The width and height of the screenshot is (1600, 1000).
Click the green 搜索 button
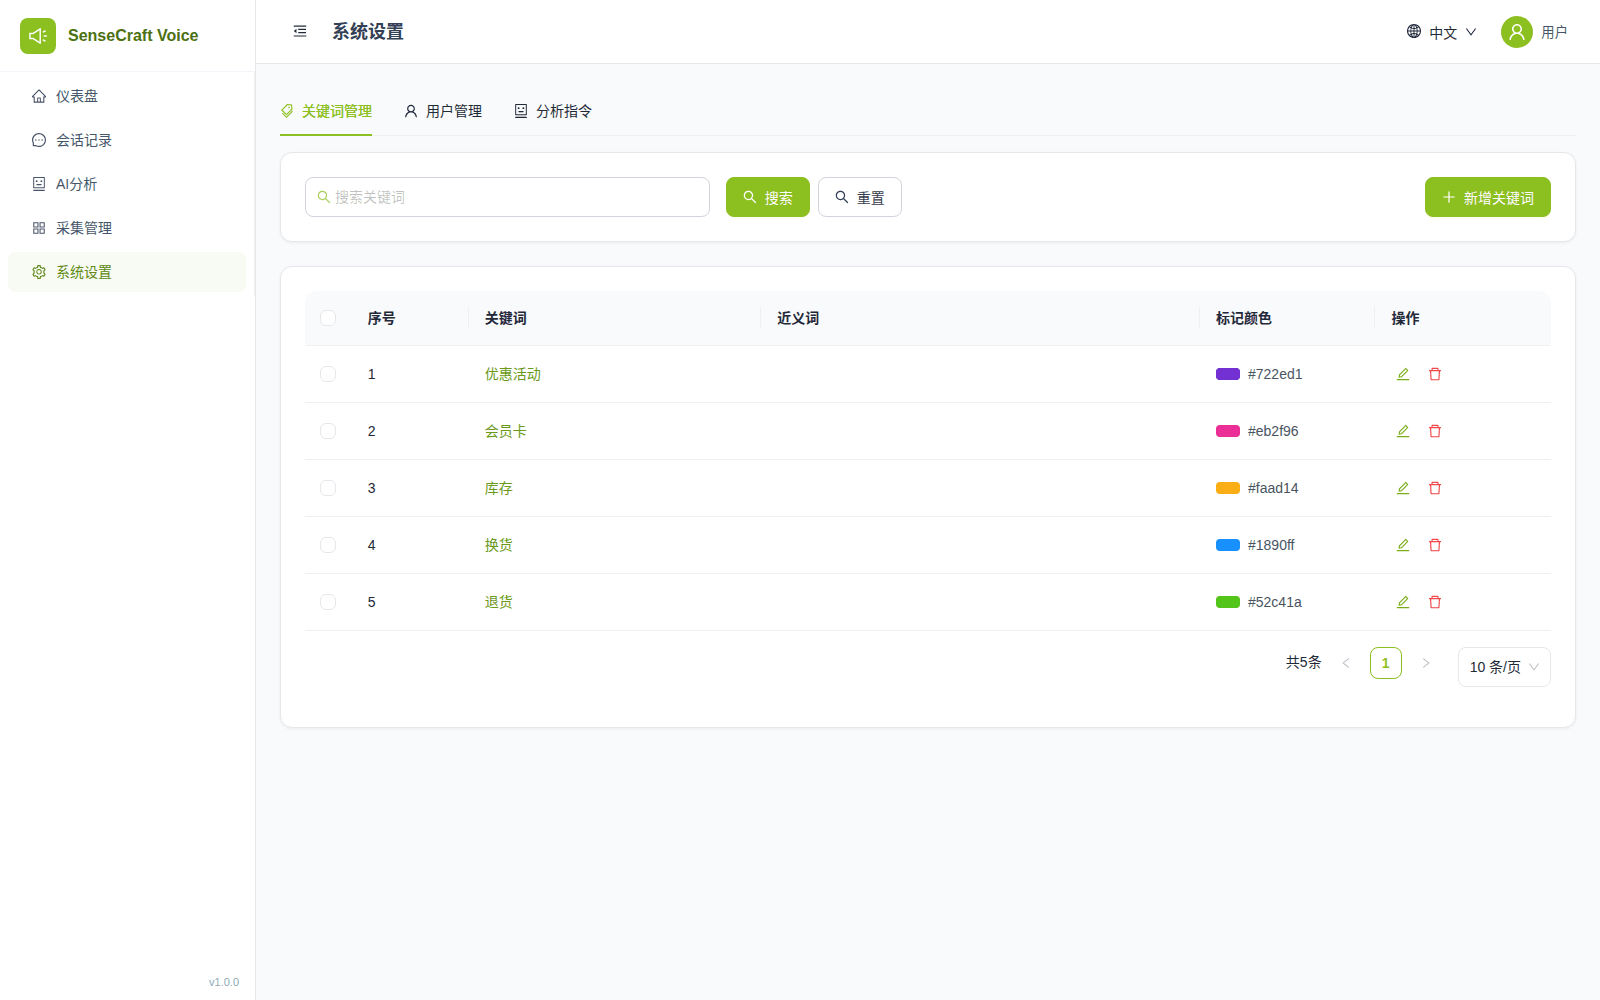point(768,197)
